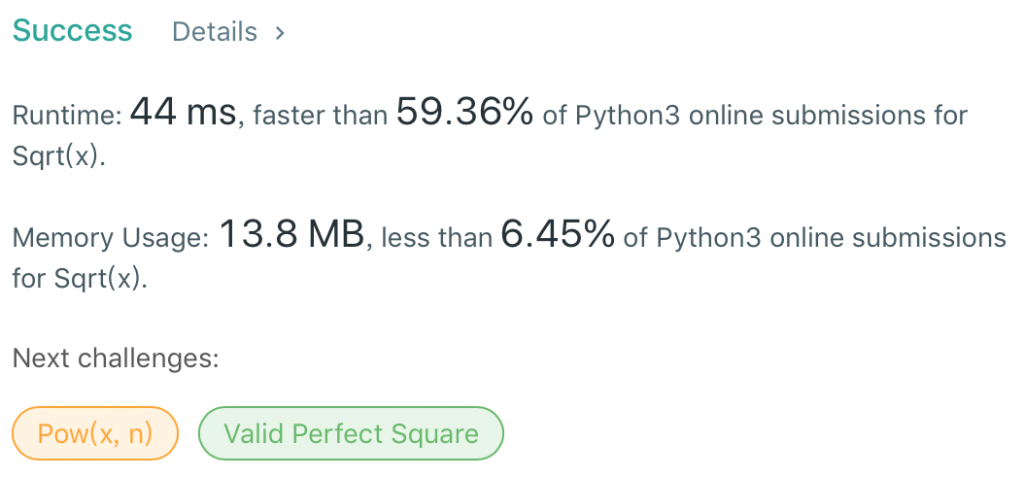Click the 59.36% runtime percentile
This screenshot has width=1024, height=478.
coord(465,113)
